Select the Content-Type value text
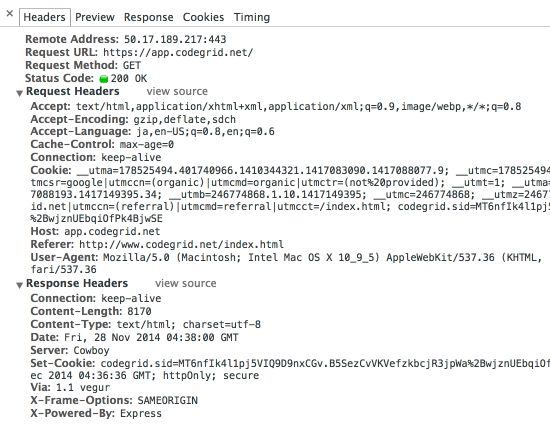The width and height of the screenshot is (550, 428). click(189, 325)
